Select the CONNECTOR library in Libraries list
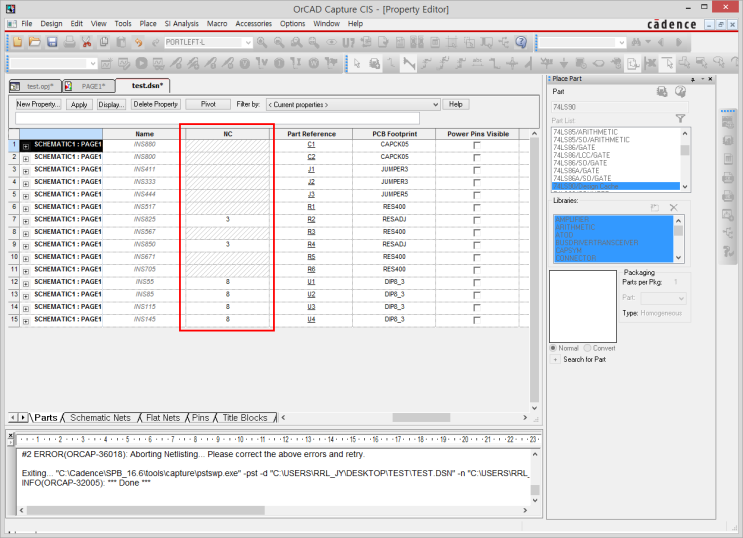Viewport: 743px width, 538px height. click(x=614, y=258)
